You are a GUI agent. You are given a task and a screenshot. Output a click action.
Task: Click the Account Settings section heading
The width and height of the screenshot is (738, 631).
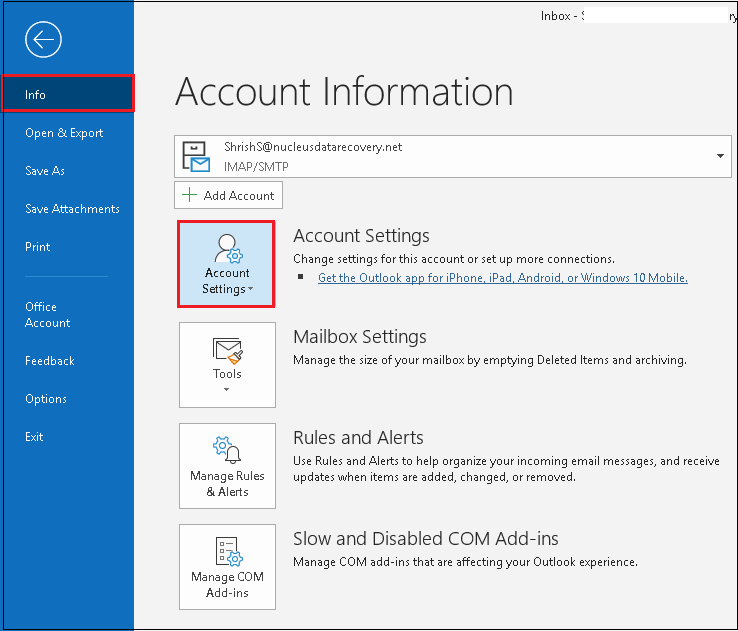pyautogui.click(x=361, y=235)
